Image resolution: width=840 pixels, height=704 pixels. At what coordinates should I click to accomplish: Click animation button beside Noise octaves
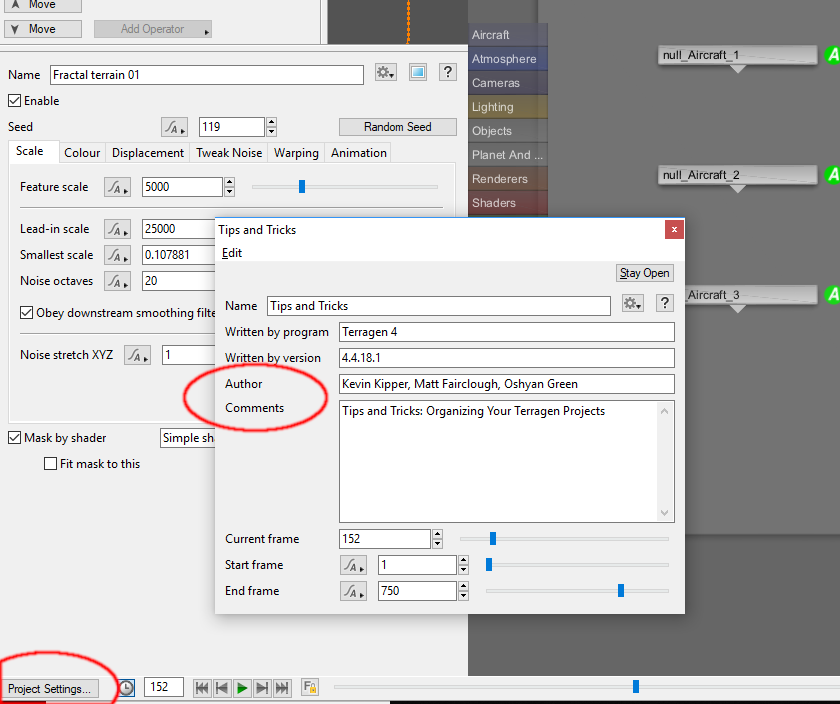click(x=117, y=281)
